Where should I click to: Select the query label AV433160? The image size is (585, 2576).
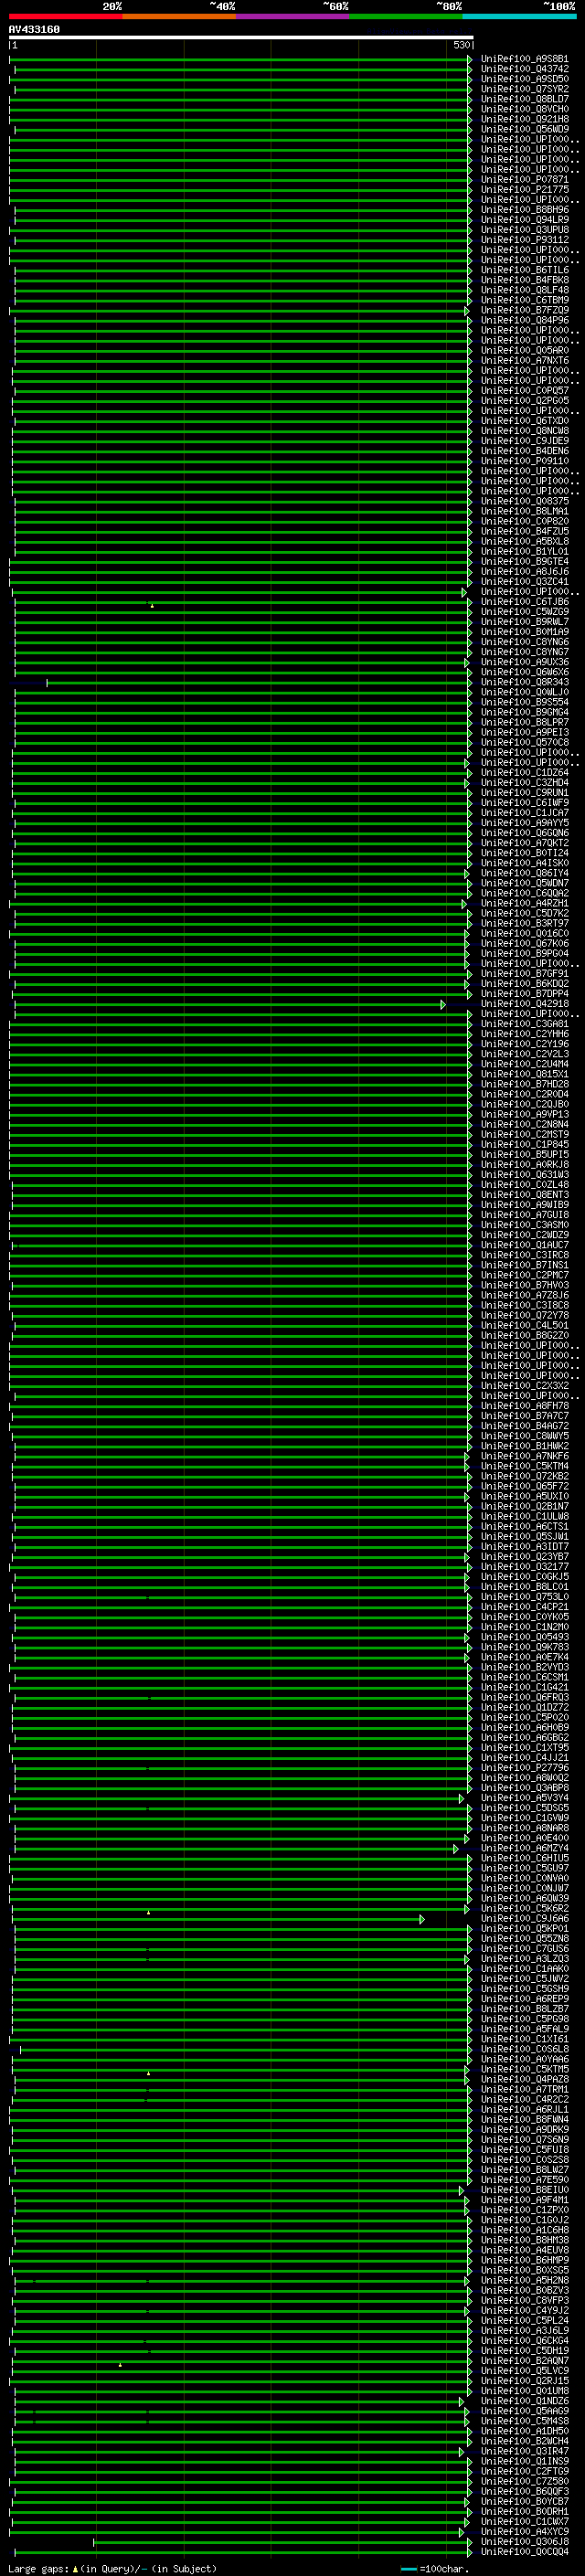tap(34, 29)
